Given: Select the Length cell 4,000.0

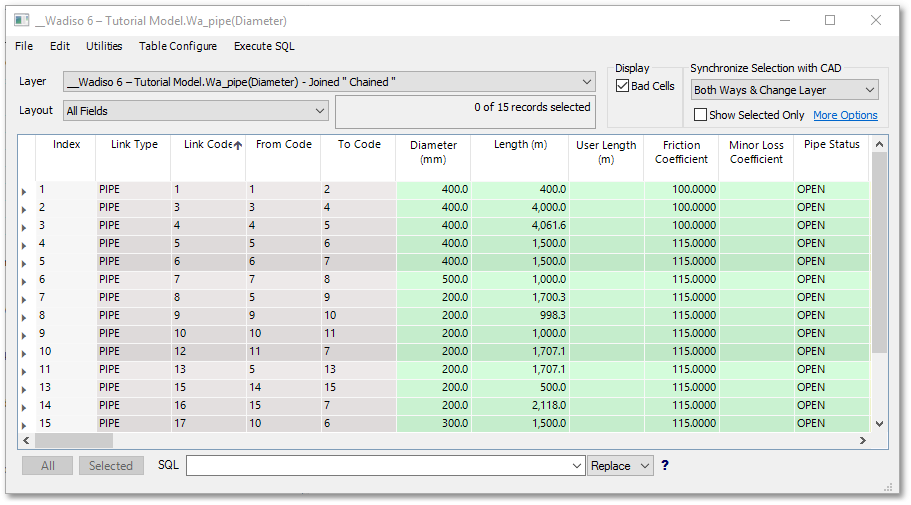Looking at the screenshot, I should (520, 207).
